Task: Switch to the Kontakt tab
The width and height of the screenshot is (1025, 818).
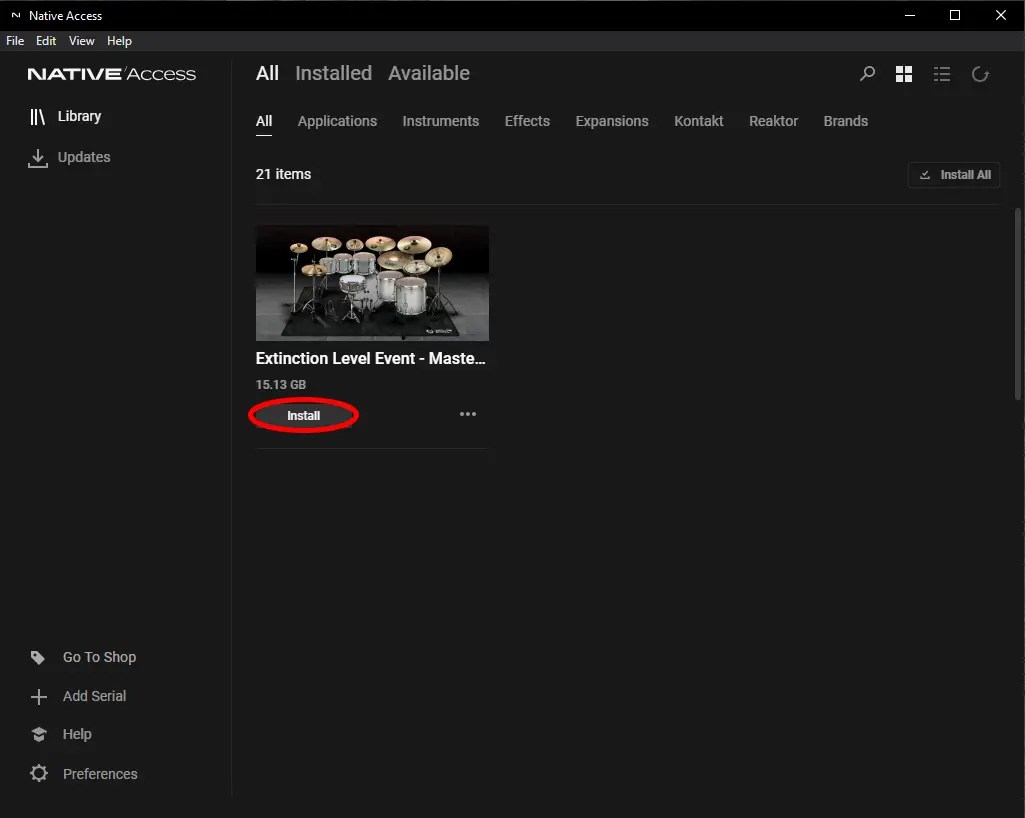Action: pos(698,121)
